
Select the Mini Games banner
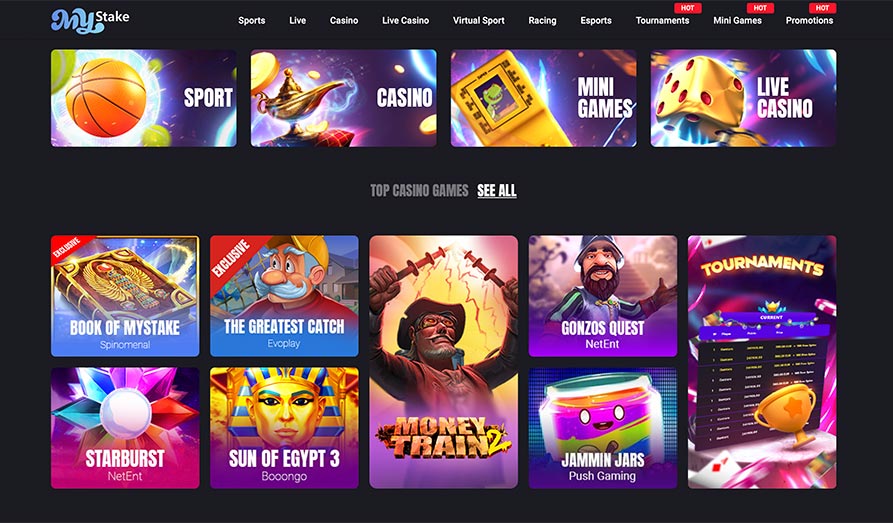tap(543, 98)
